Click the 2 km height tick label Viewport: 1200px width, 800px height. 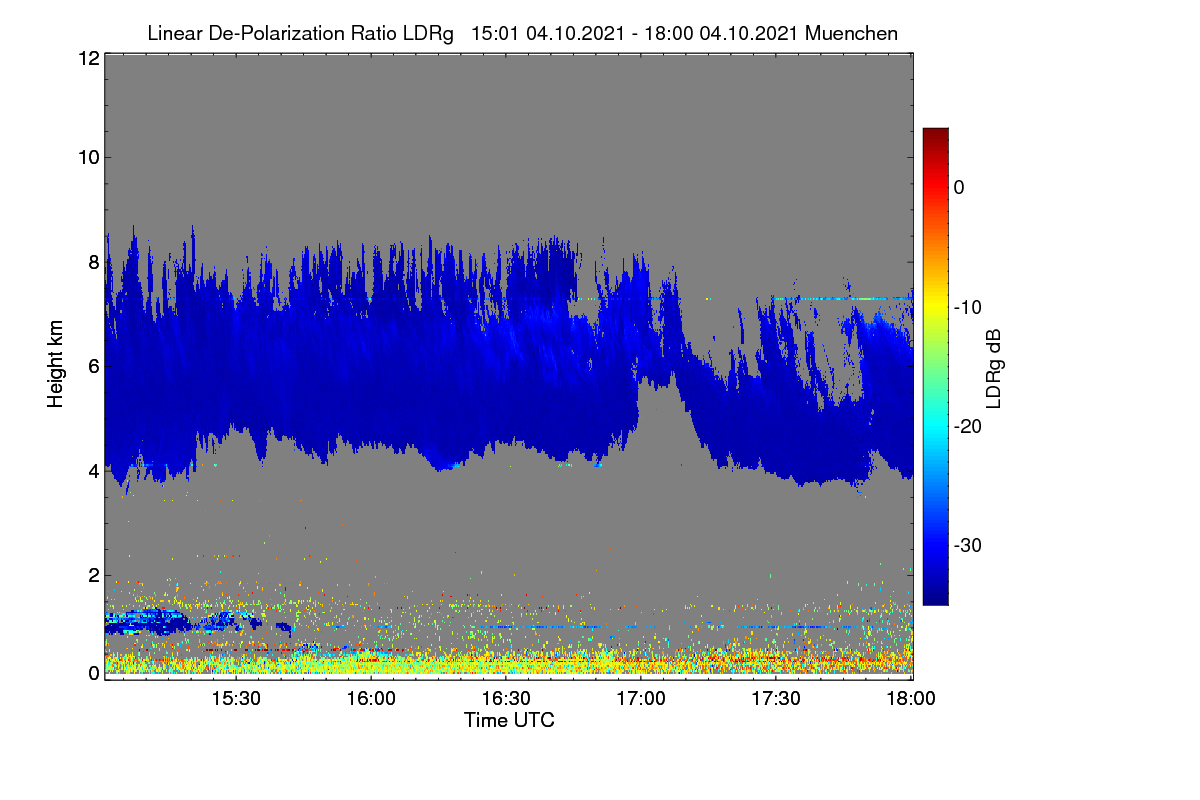point(93,575)
